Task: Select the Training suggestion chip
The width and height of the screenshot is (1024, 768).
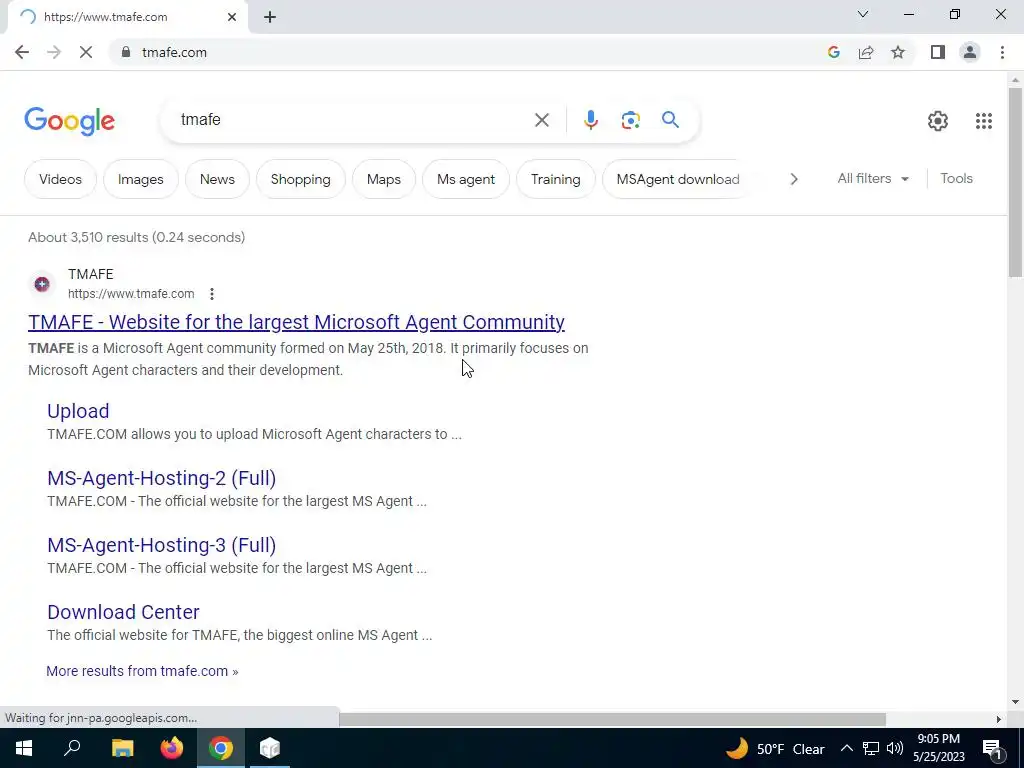Action: pos(555,179)
